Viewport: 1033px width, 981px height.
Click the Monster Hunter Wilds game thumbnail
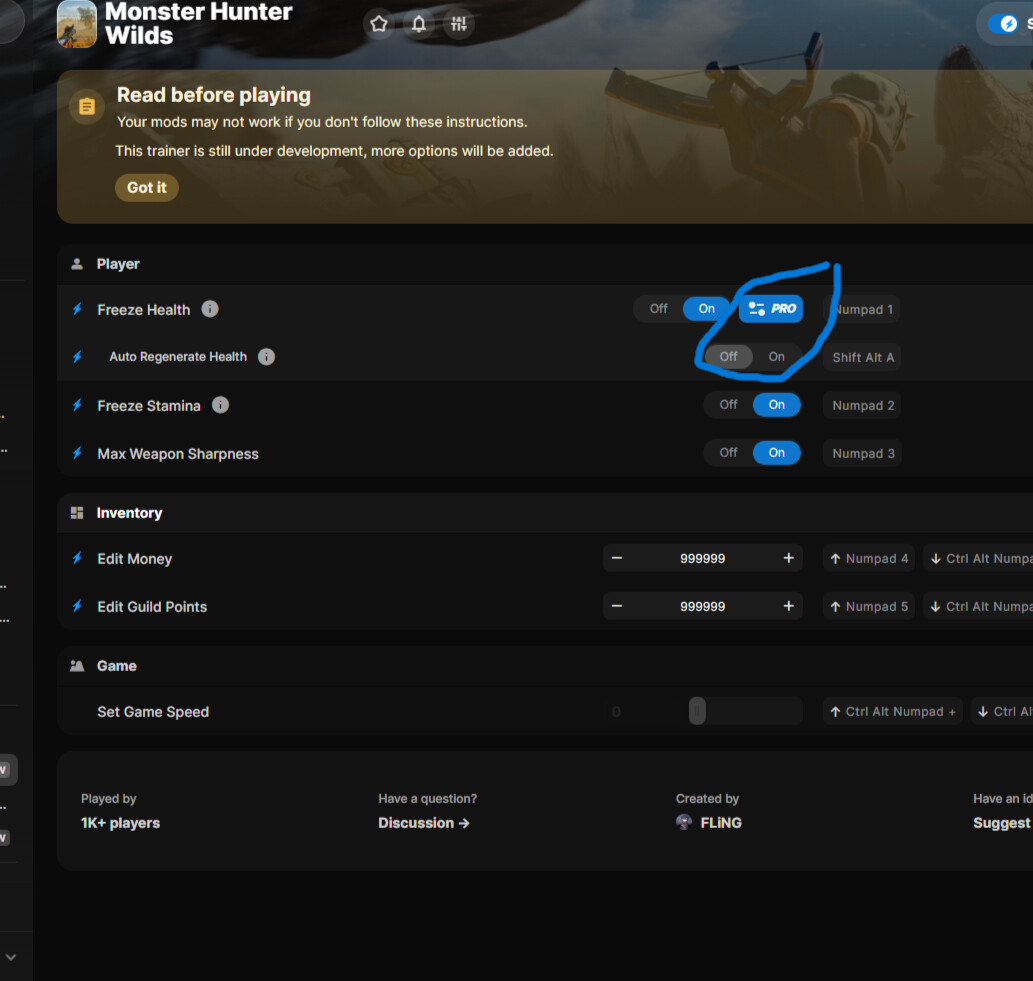76,24
